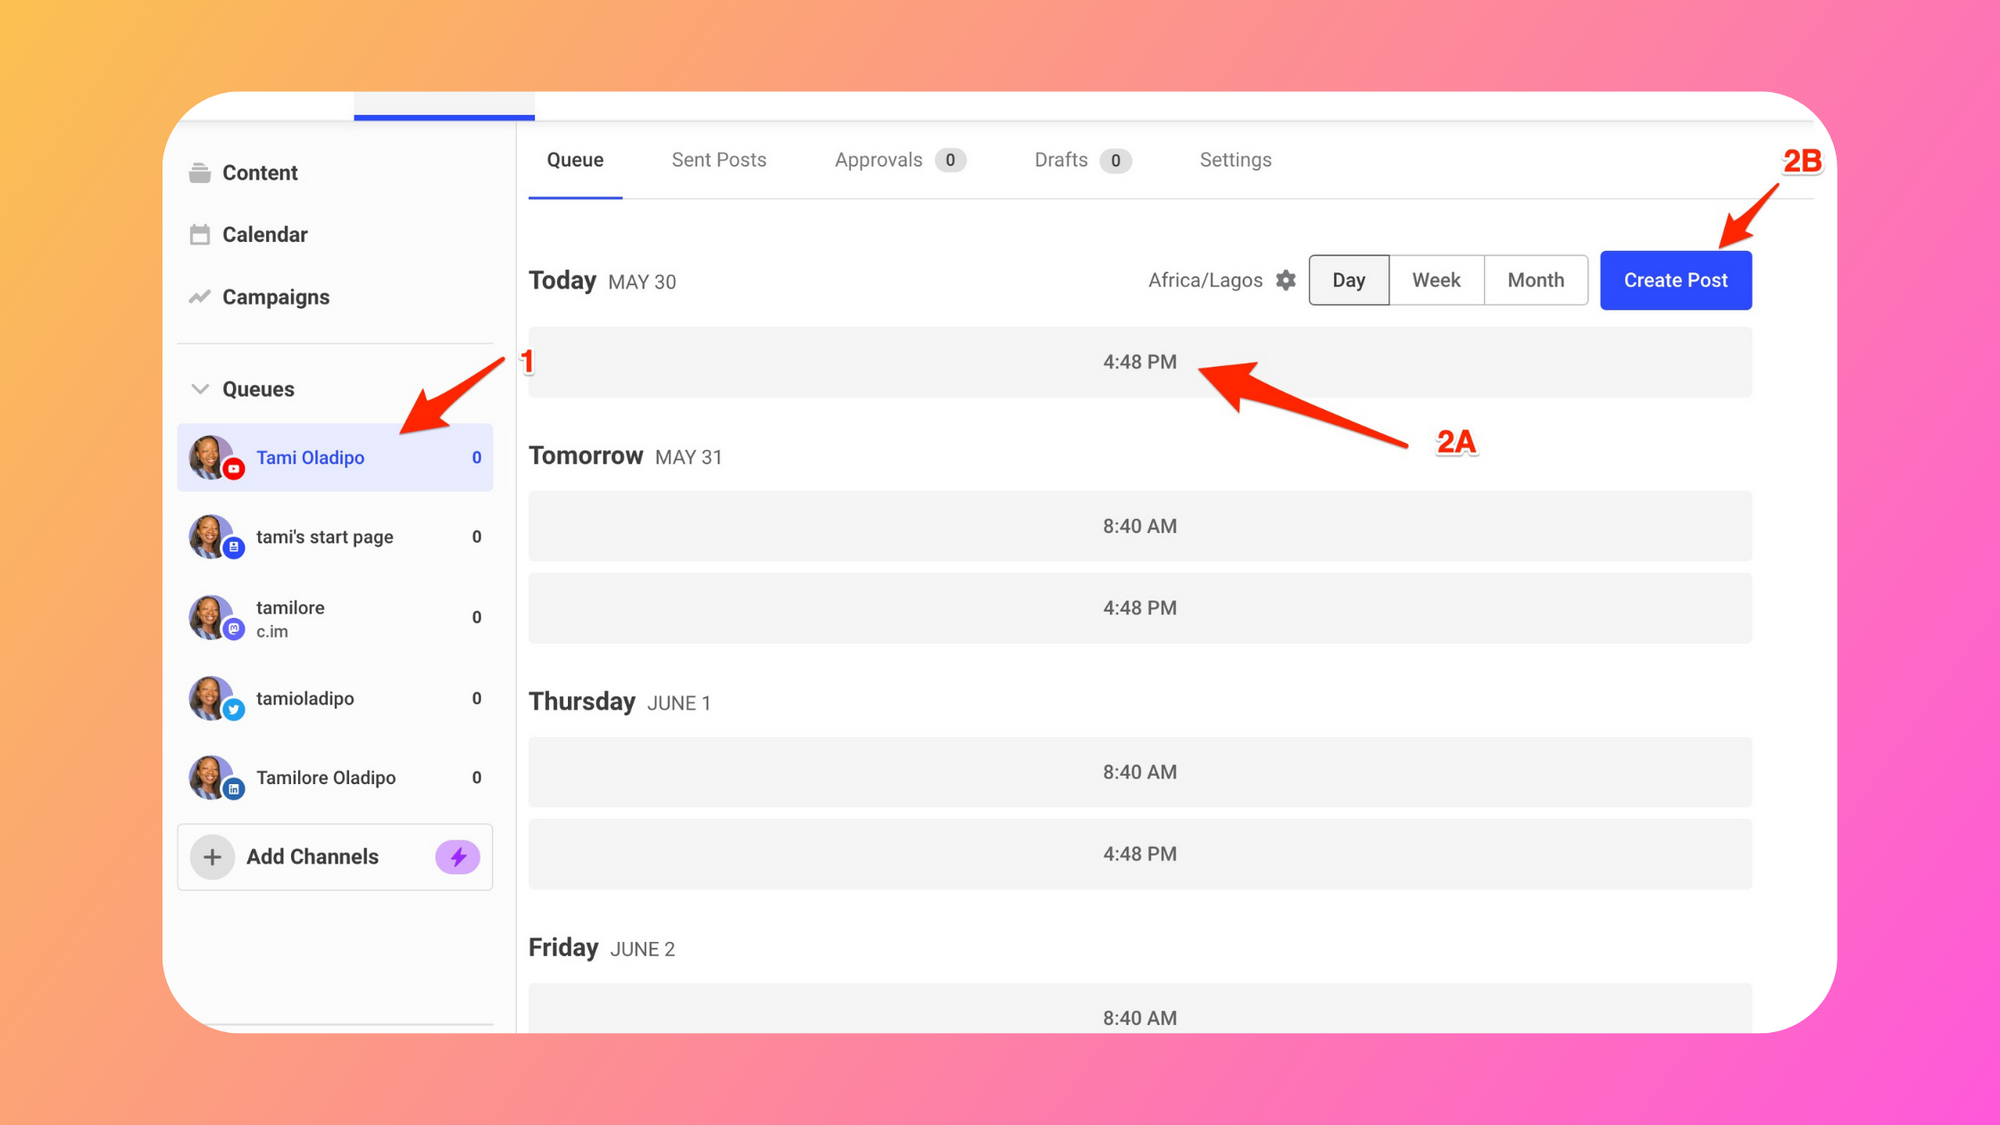Click the Campaigns chart icon
This screenshot has width=2000, height=1125.
point(200,297)
